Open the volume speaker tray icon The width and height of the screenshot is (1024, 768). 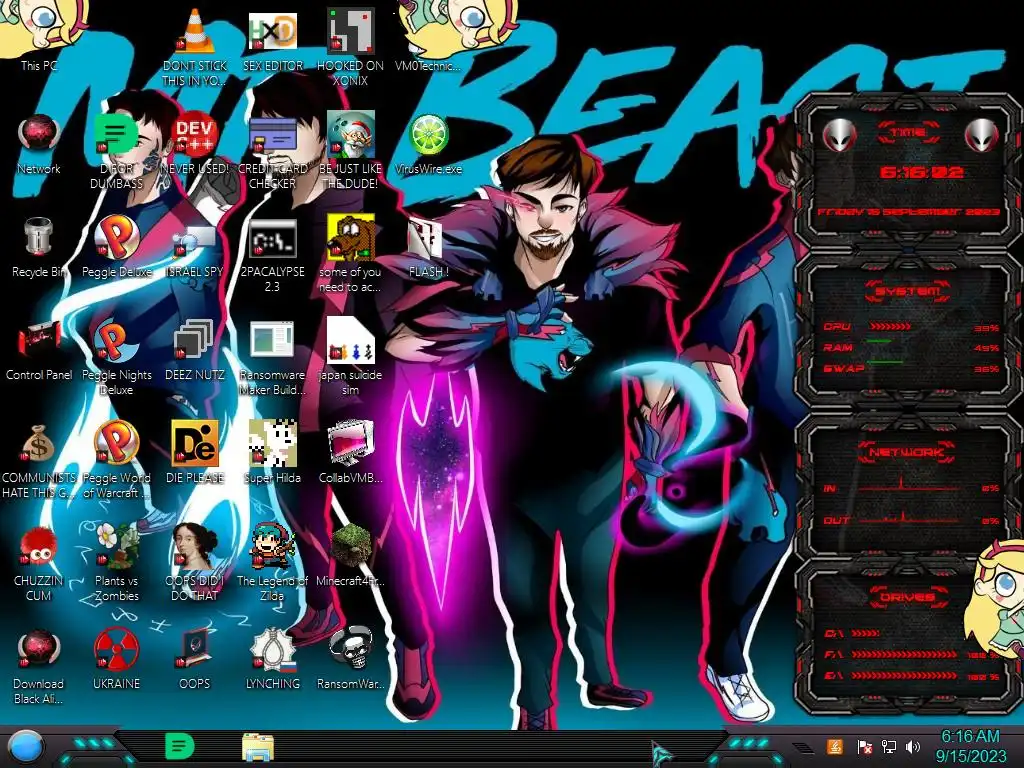click(913, 746)
